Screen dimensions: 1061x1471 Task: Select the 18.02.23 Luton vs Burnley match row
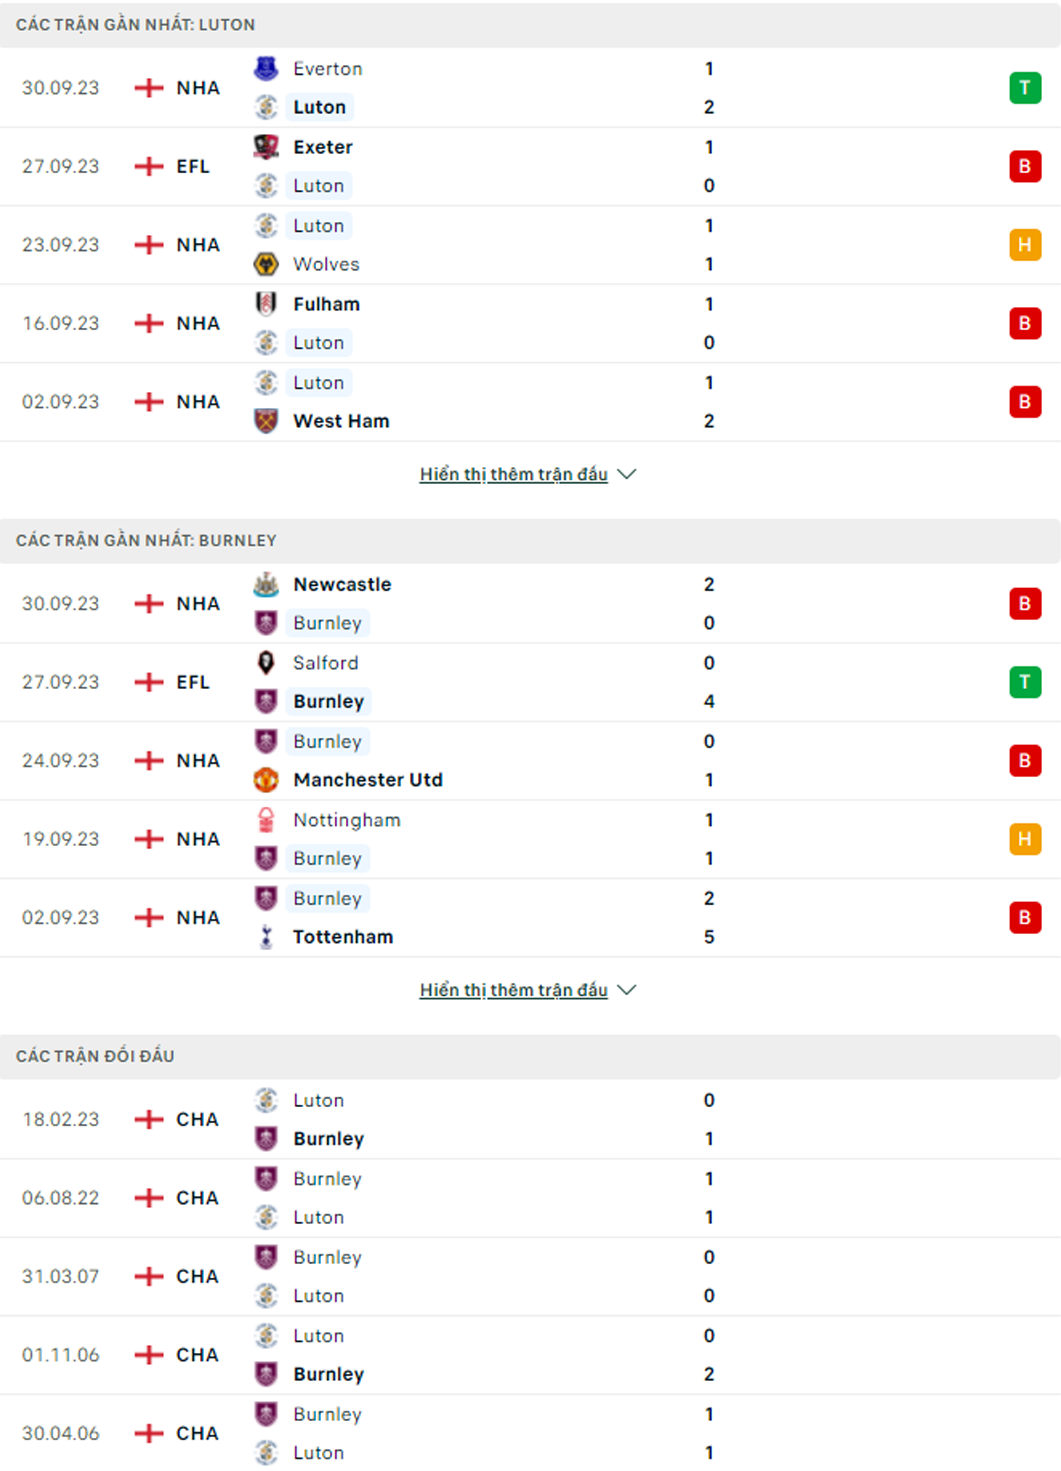coord(530,1120)
